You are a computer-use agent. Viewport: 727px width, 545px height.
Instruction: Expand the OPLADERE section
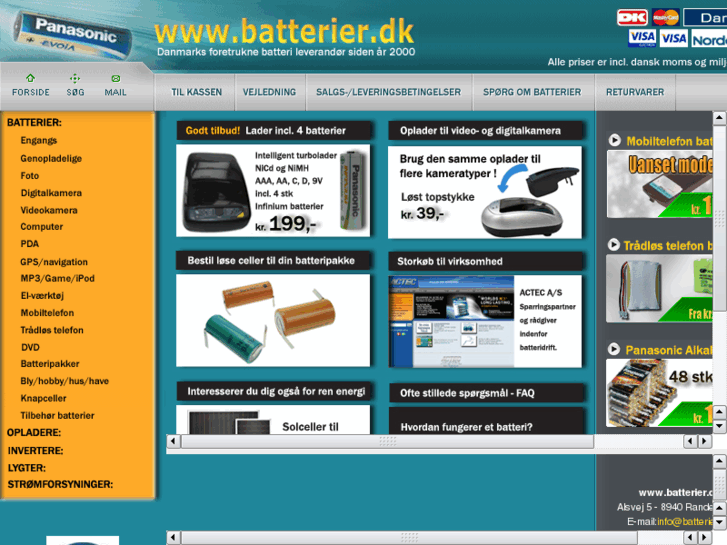pos(34,433)
